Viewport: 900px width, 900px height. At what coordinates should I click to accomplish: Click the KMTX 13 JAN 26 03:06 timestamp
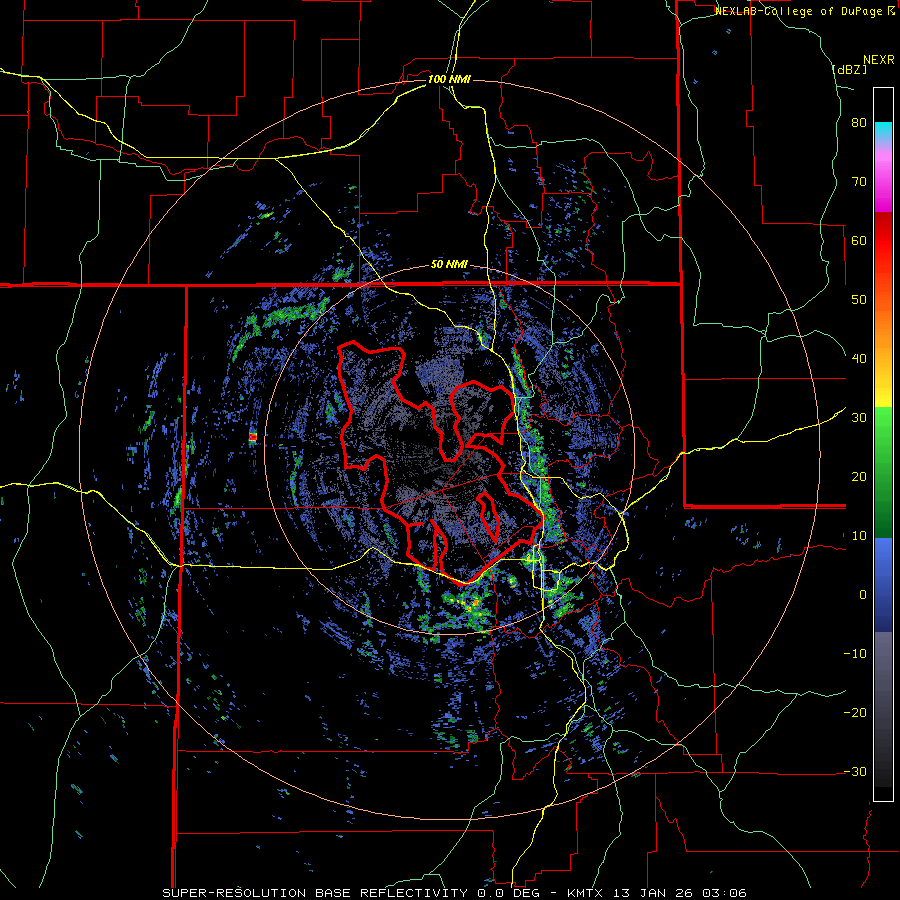[657, 893]
